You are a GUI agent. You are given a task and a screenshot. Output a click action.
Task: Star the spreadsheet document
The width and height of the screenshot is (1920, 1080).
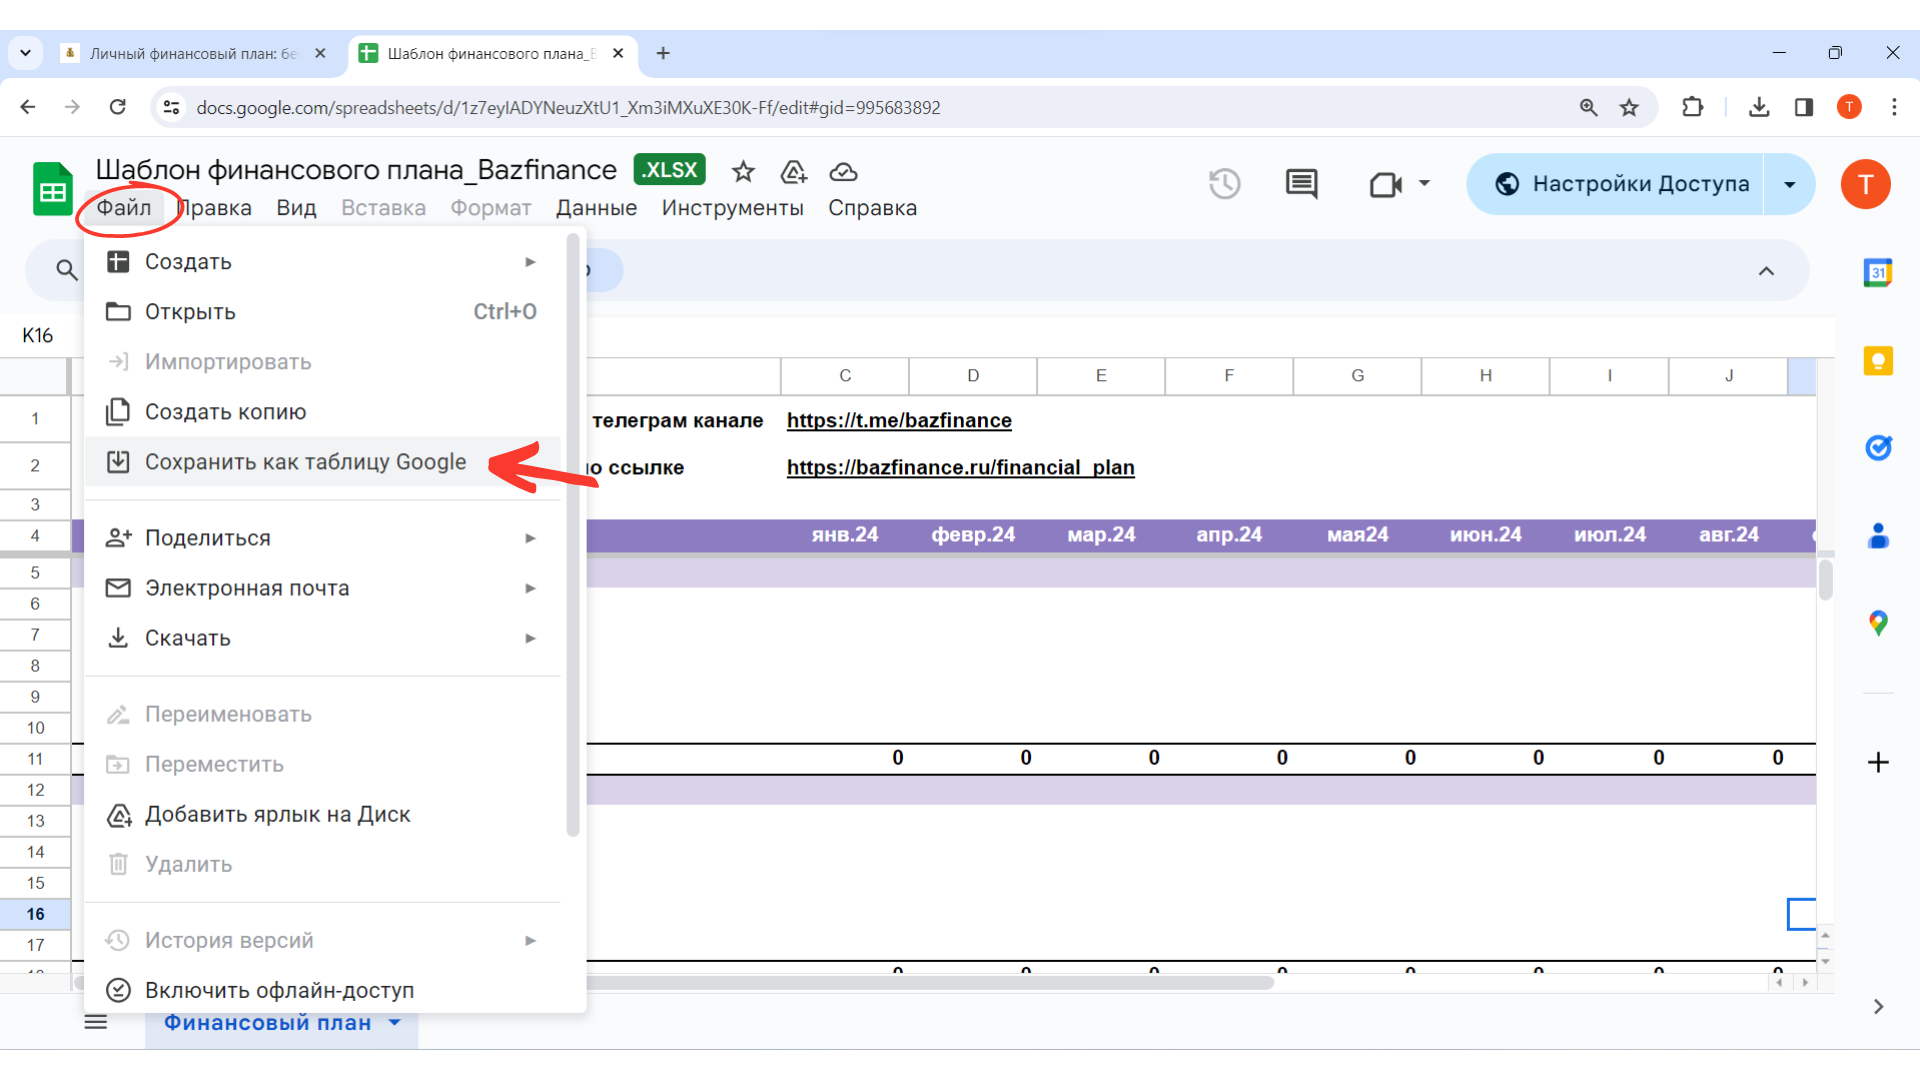click(x=743, y=172)
